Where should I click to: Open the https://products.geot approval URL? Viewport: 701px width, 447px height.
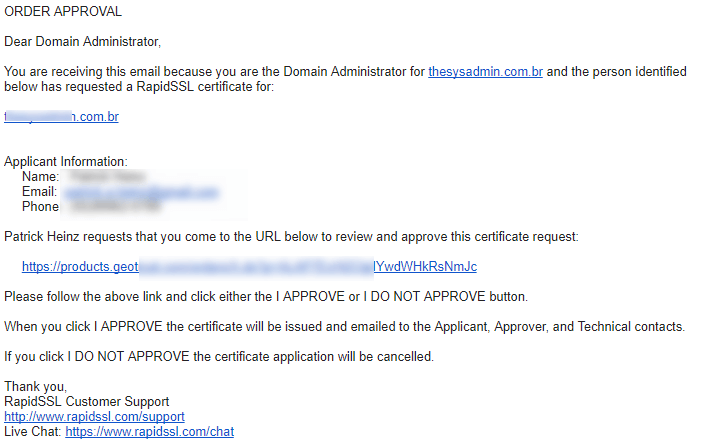coord(249,267)
